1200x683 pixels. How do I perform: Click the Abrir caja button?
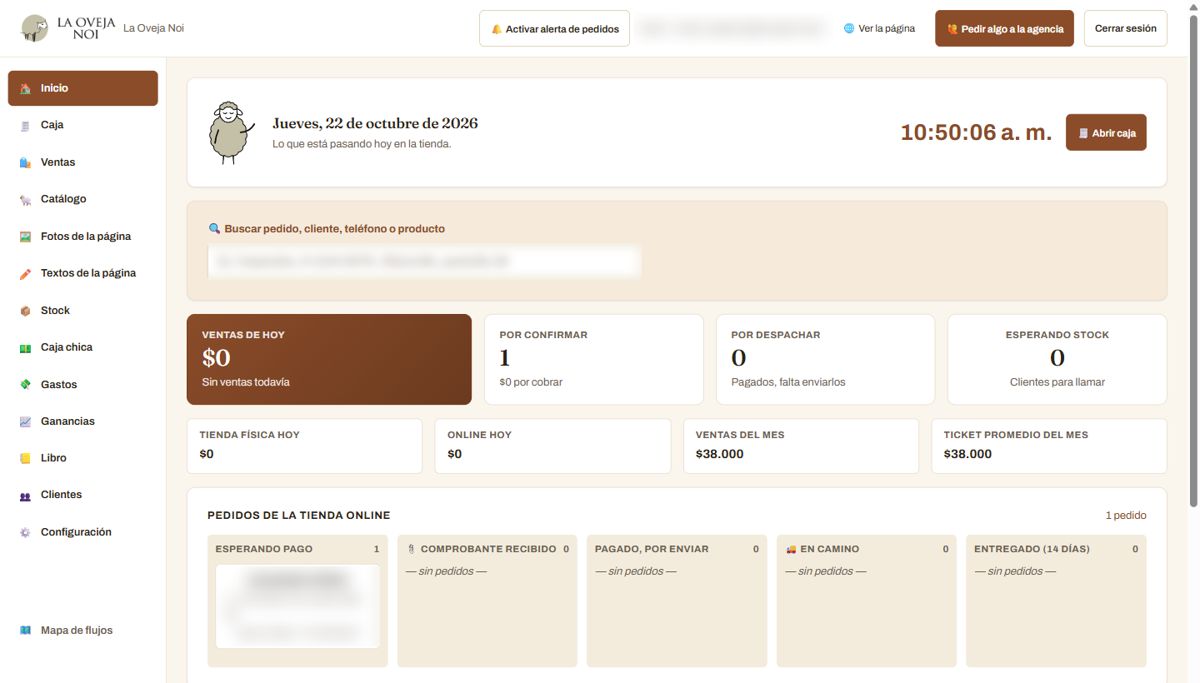tap(1106, 132)
